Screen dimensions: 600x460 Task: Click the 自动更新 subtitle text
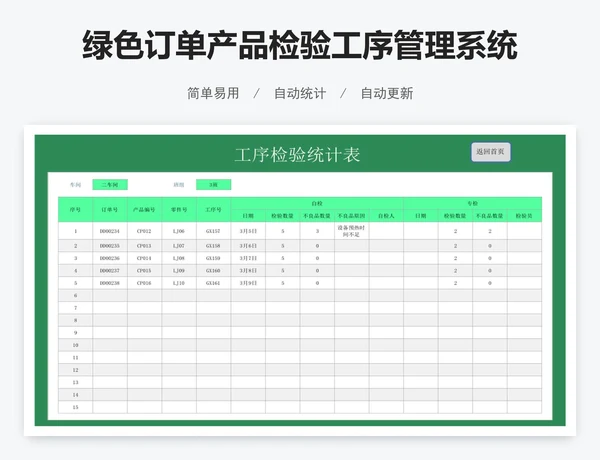click(387, 93)
